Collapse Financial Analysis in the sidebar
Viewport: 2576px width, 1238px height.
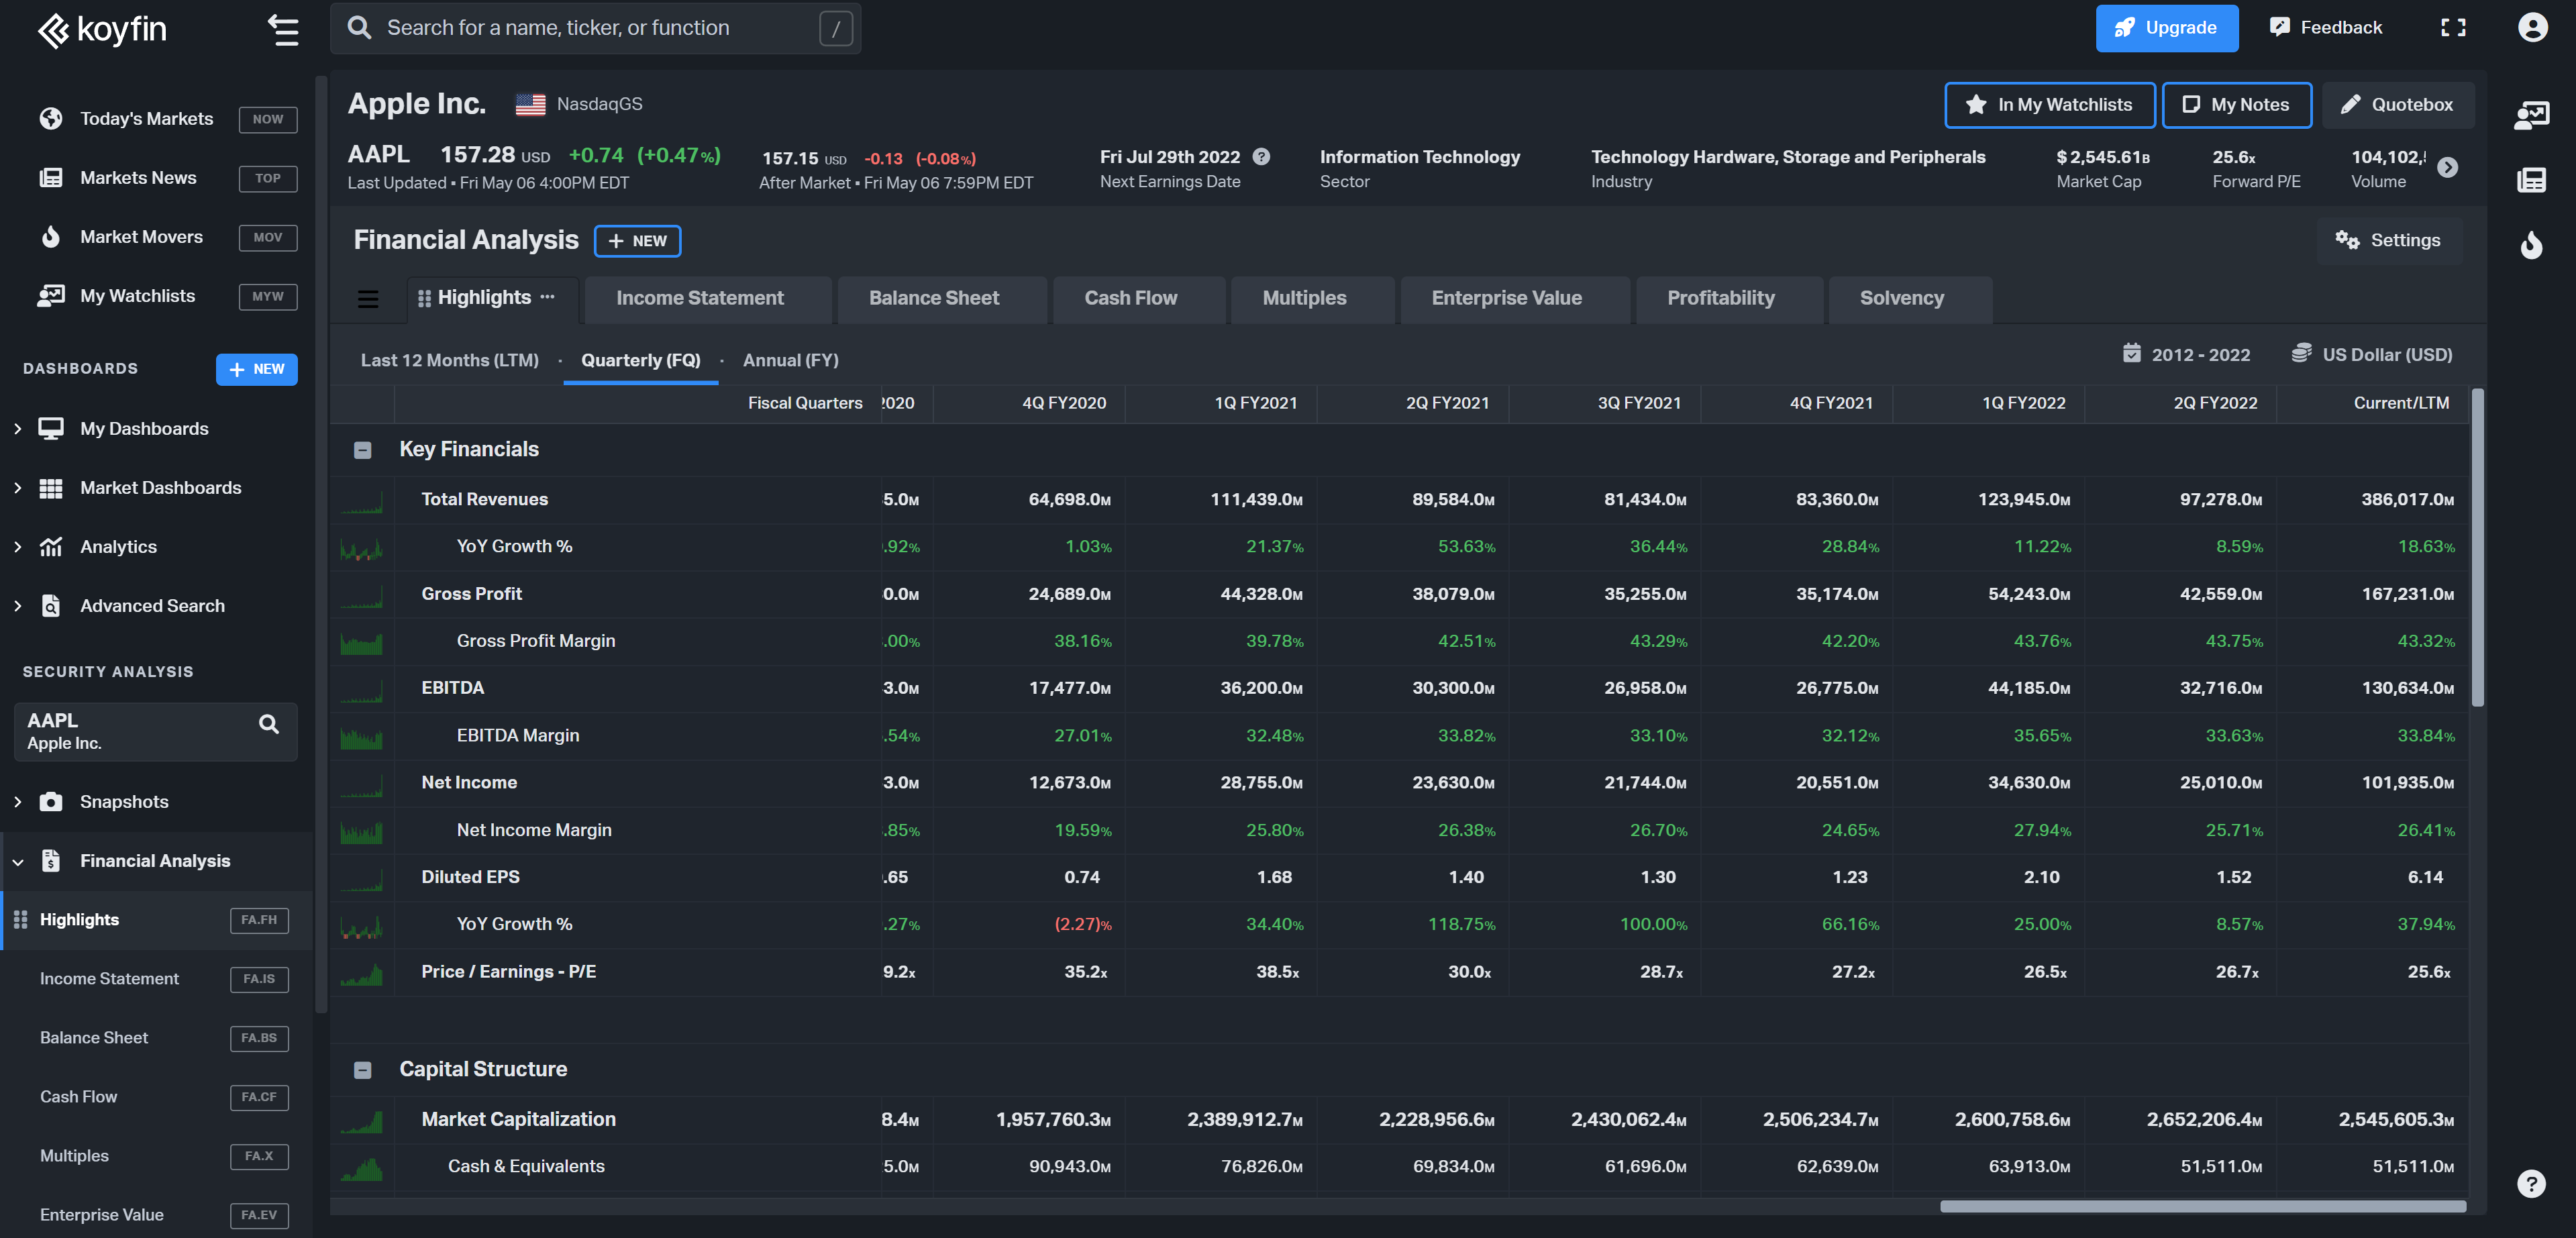[x=18, y=861]
